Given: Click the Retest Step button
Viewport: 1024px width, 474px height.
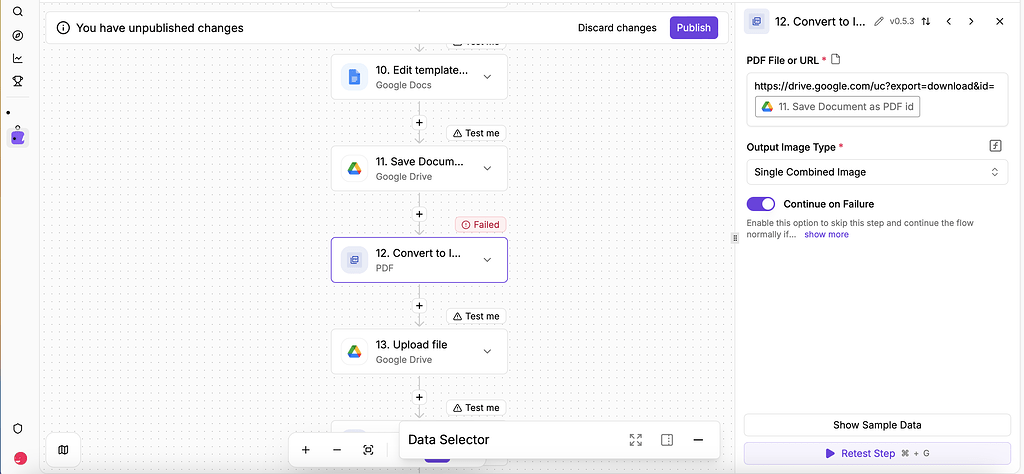Looking at the screenshot, I should pos(877,453).
